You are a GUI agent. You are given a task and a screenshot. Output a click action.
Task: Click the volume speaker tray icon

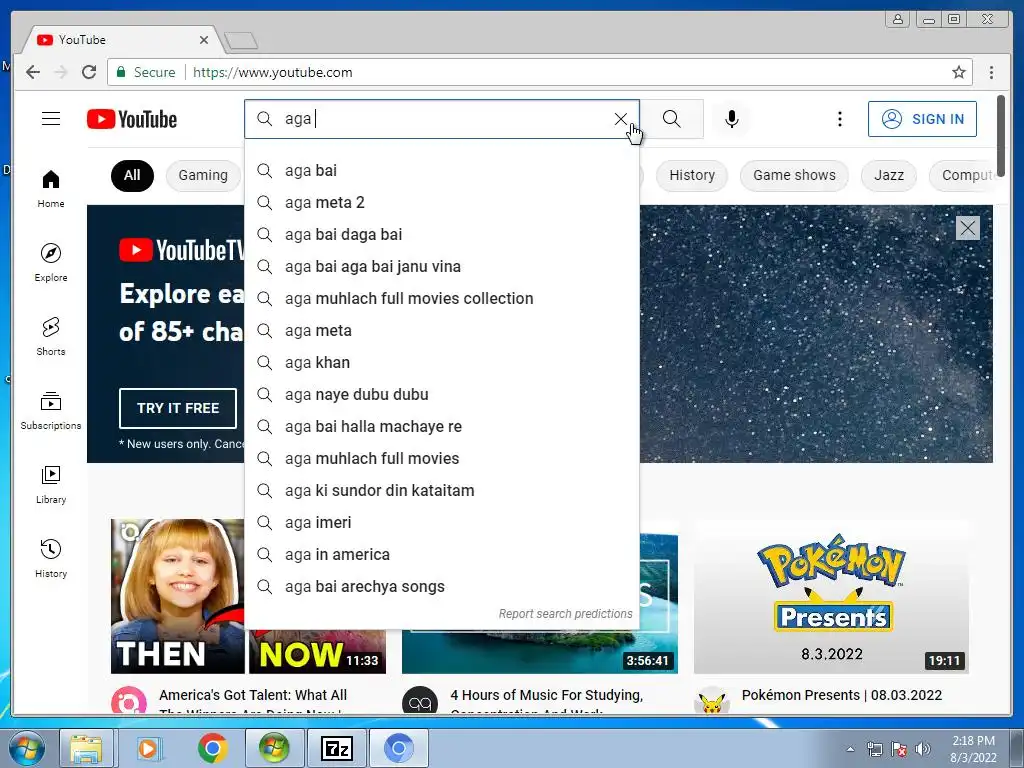click(x=922, y=749)
